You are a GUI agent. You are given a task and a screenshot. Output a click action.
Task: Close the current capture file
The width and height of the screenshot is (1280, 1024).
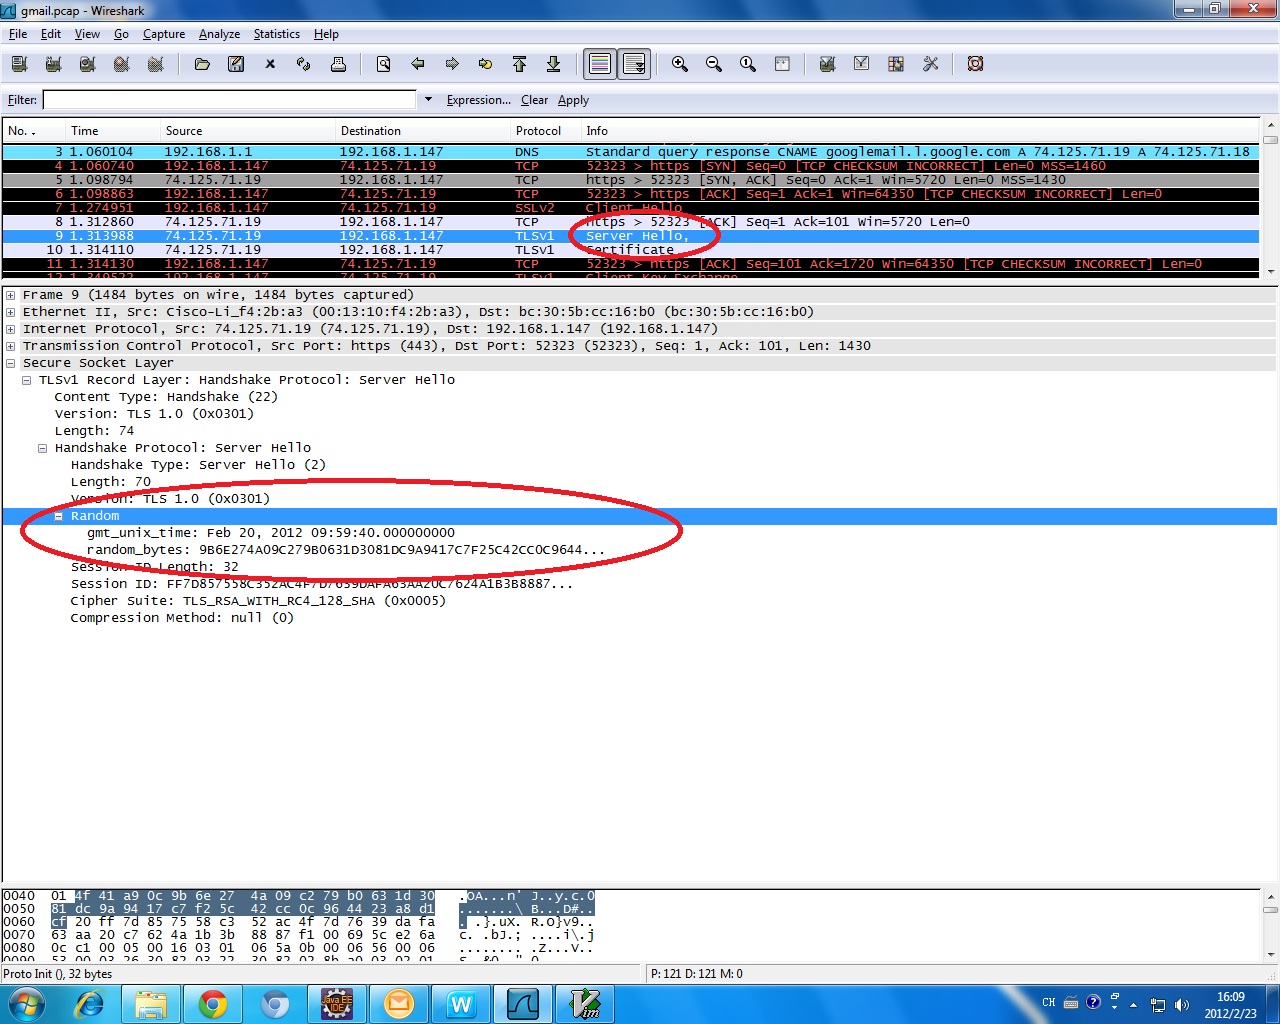(270, 64)
